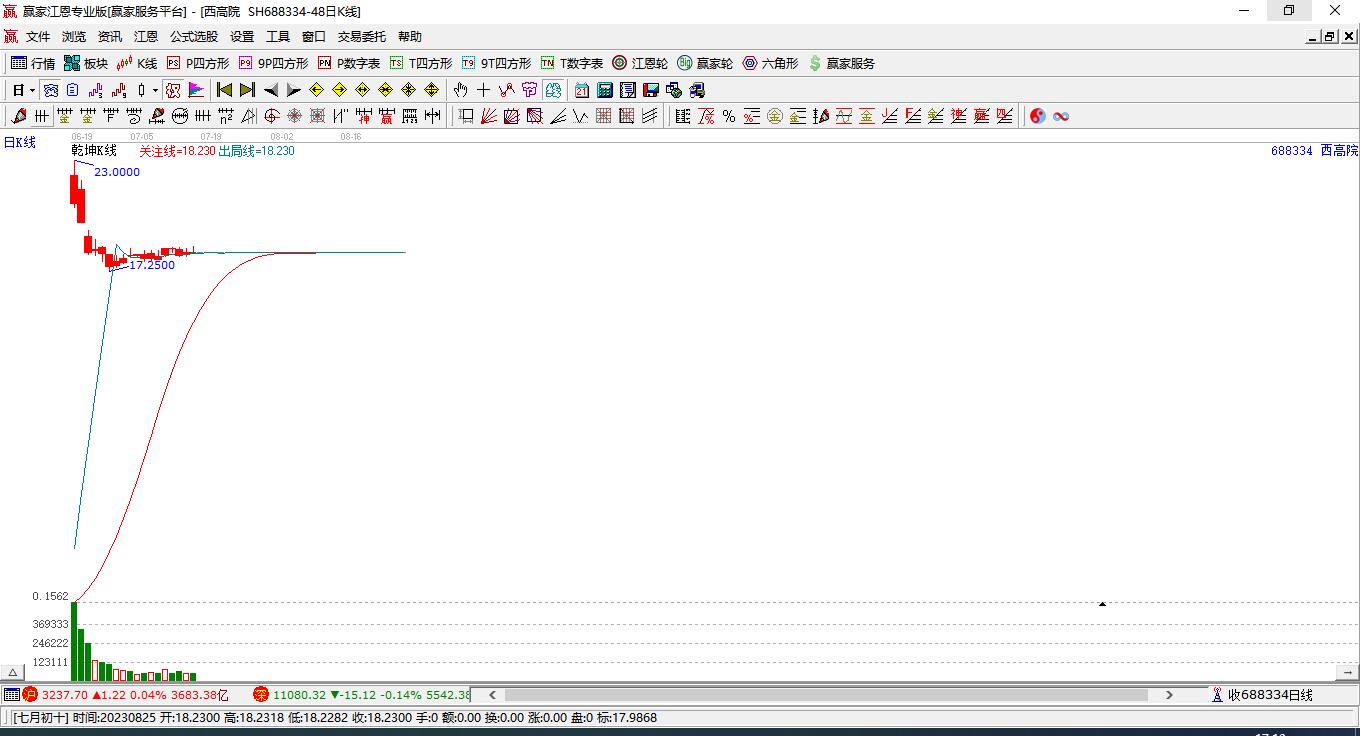The image size is (1360, 736).
Task: Open the 江恩轮 Gann wheel tool
Action: coord(640,63)
